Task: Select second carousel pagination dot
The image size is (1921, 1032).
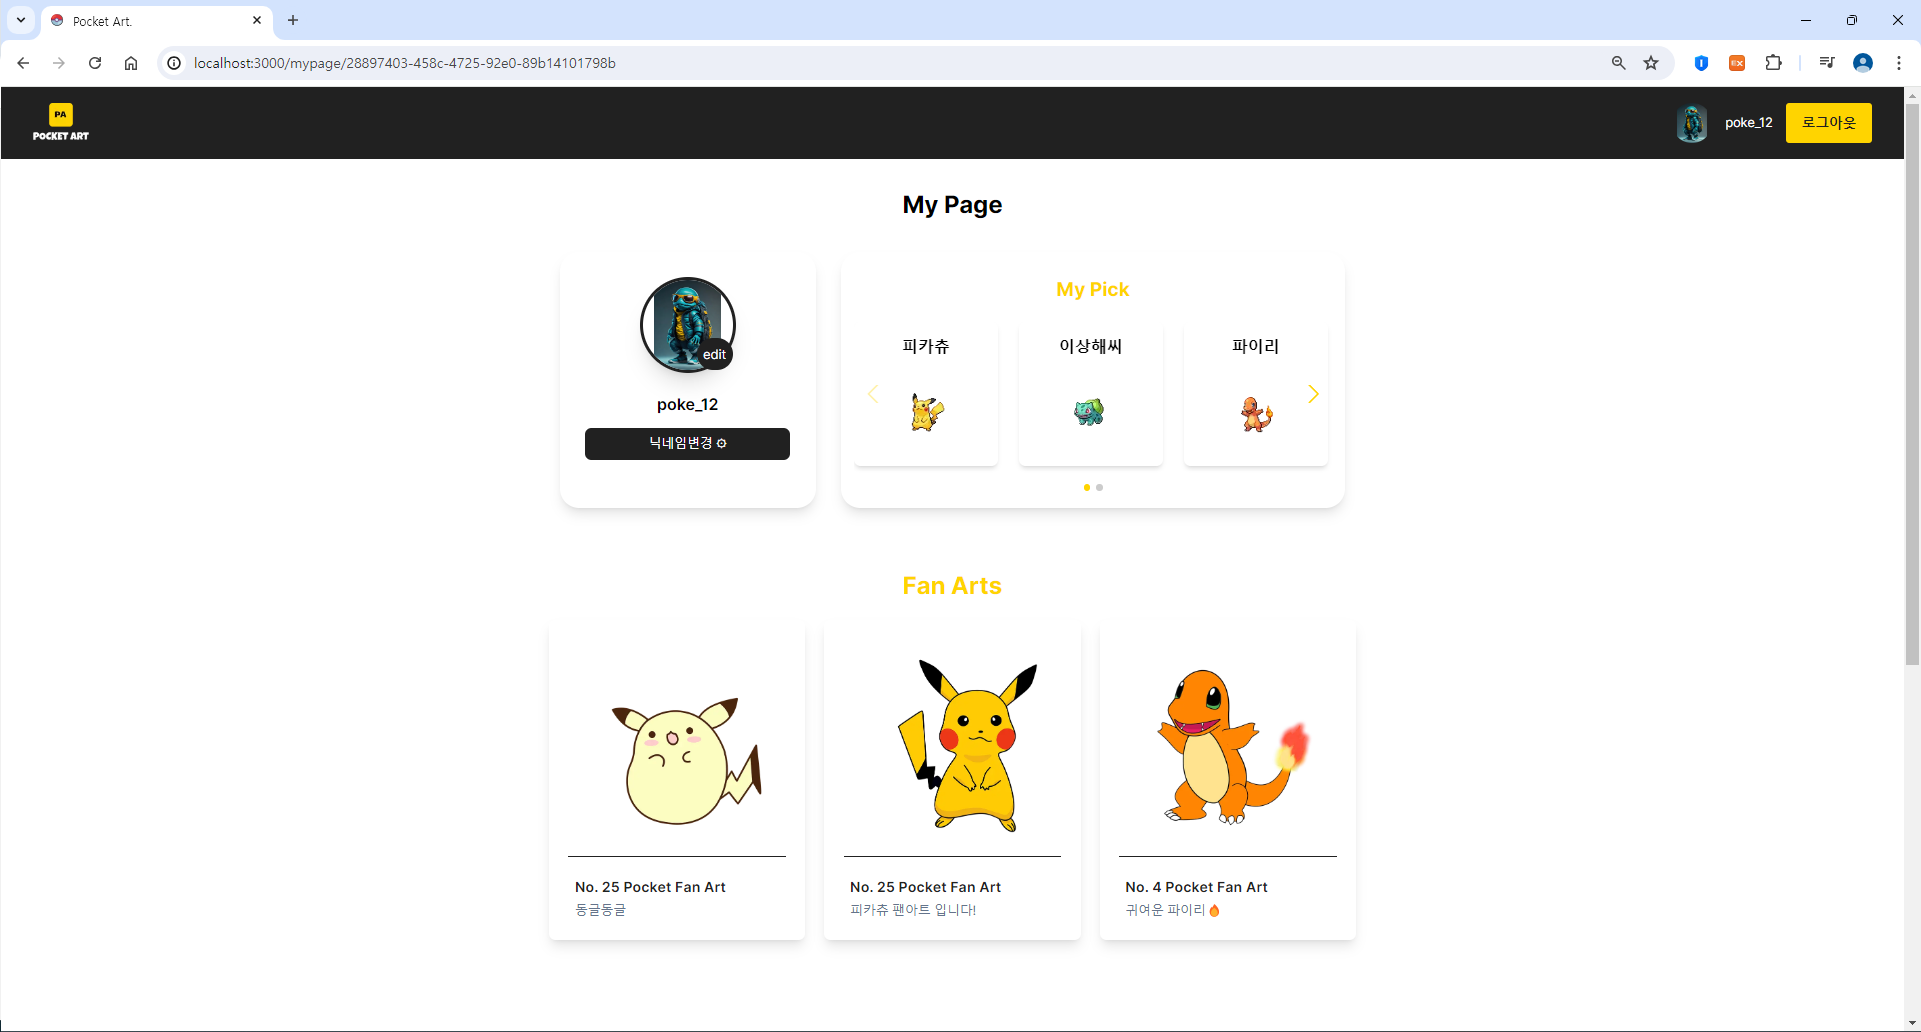Action: [1100, 487]
